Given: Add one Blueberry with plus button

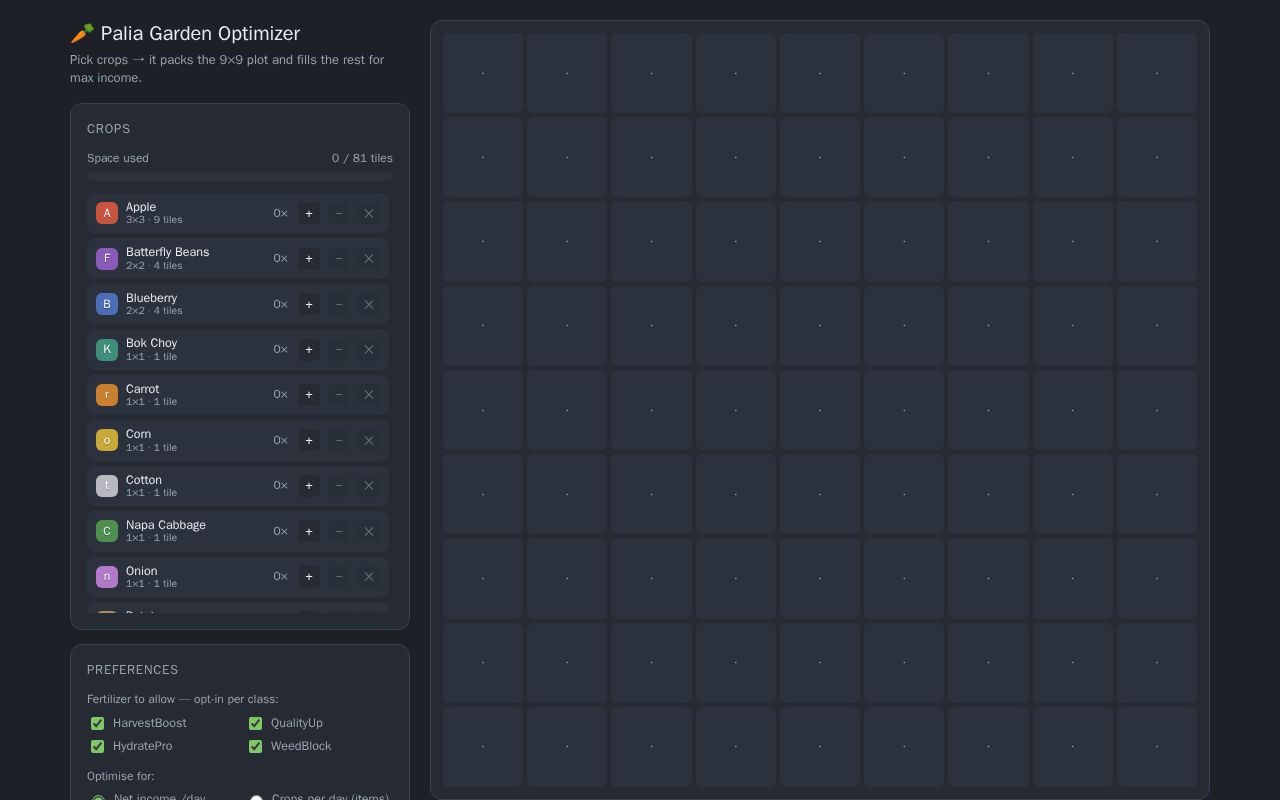Looking at the screenshot, I should coord(309,304).
